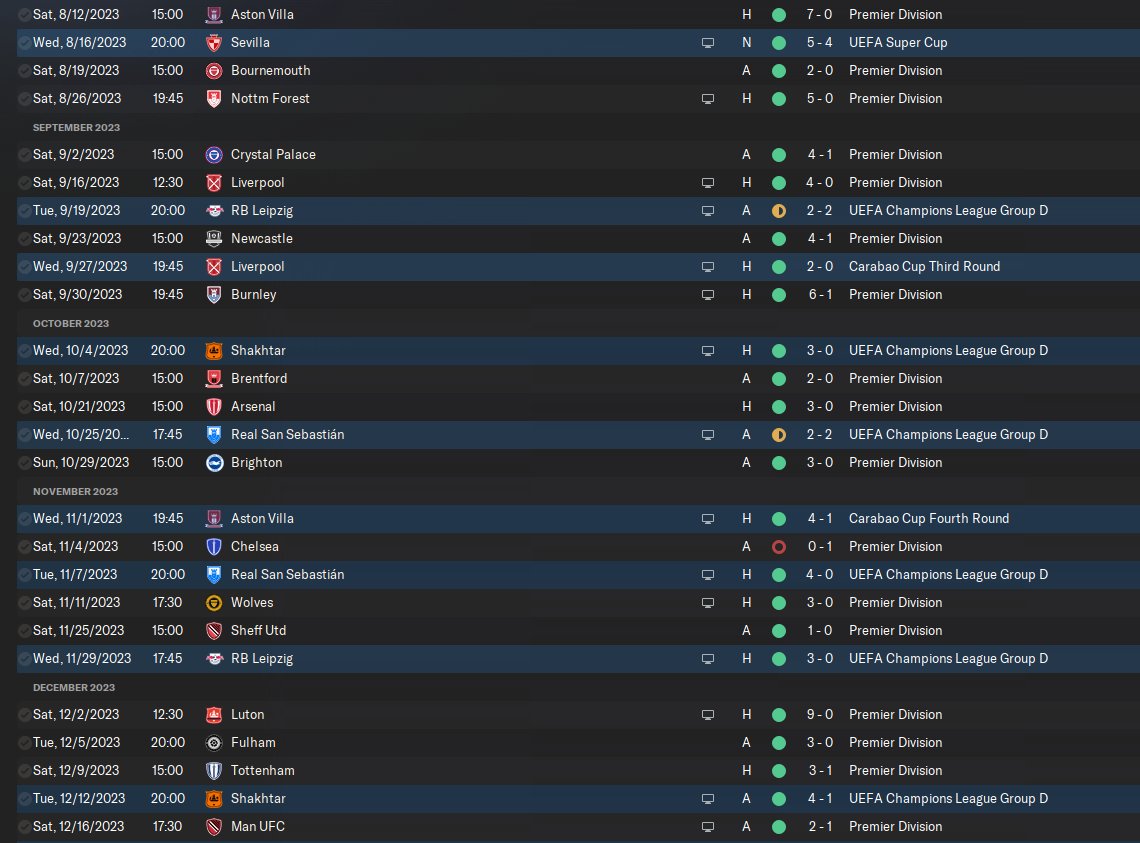Click the Aston Villa club badge on 8/12/2023
The image size is (1140, 843).
(213, 15)
